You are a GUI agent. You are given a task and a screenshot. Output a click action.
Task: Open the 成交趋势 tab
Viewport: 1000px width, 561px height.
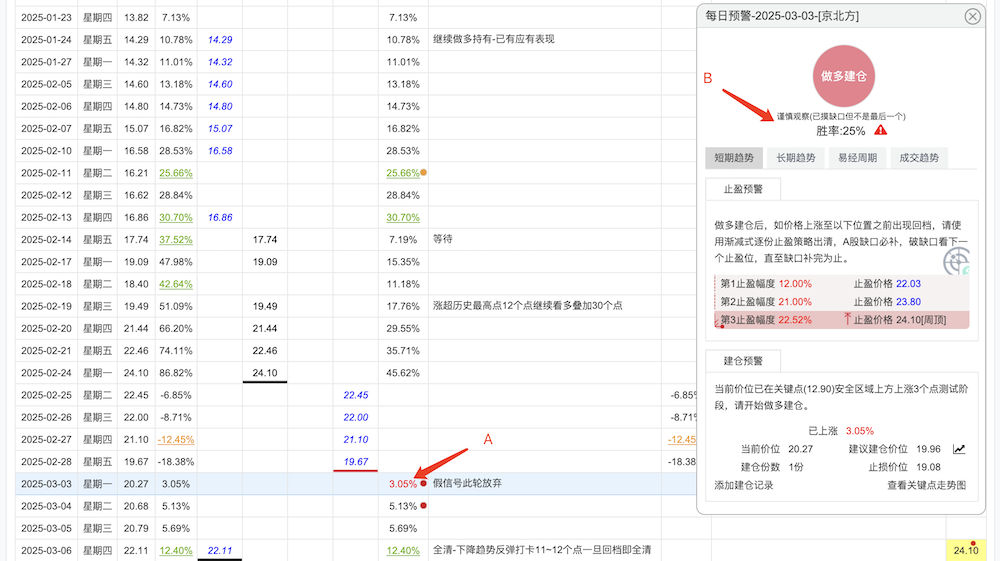[x=919, y=157]
